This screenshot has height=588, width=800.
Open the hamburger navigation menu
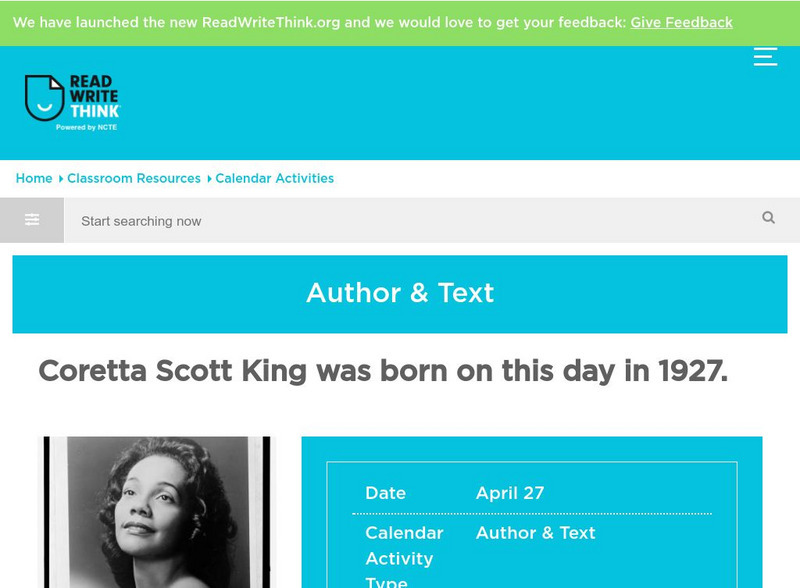pyautogui.click(x=765, y=56)
